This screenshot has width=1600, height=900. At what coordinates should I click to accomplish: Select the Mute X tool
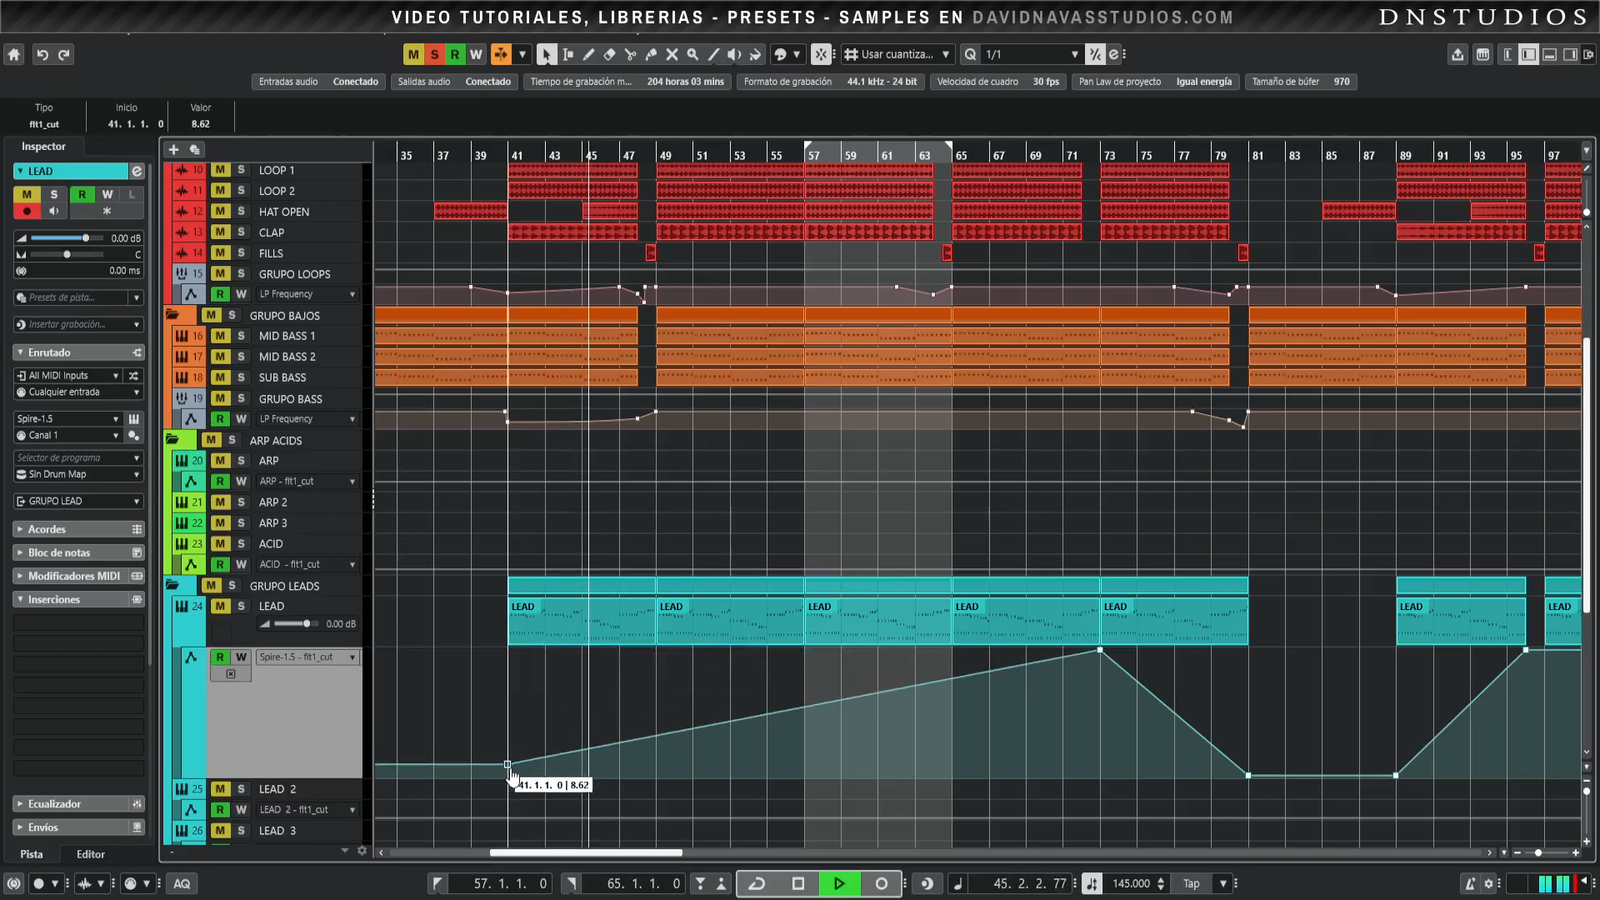672,55
